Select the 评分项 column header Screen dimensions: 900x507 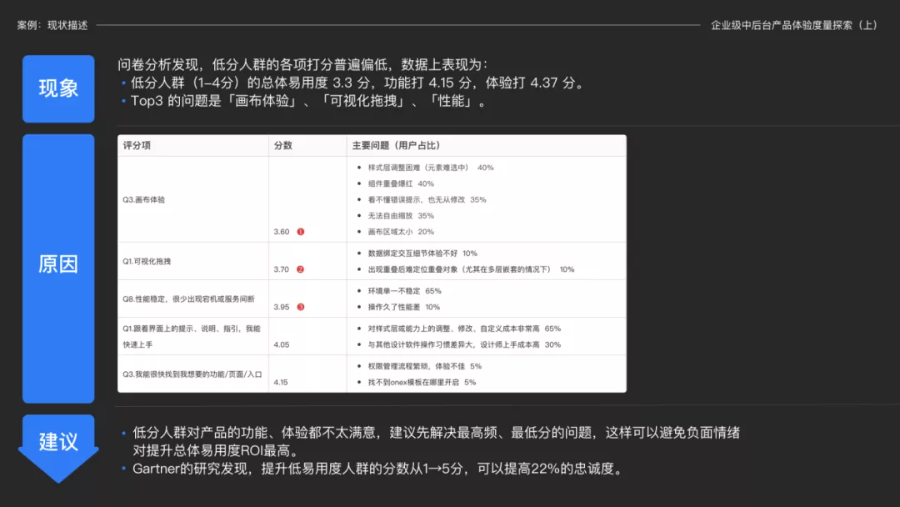[136, 145]
